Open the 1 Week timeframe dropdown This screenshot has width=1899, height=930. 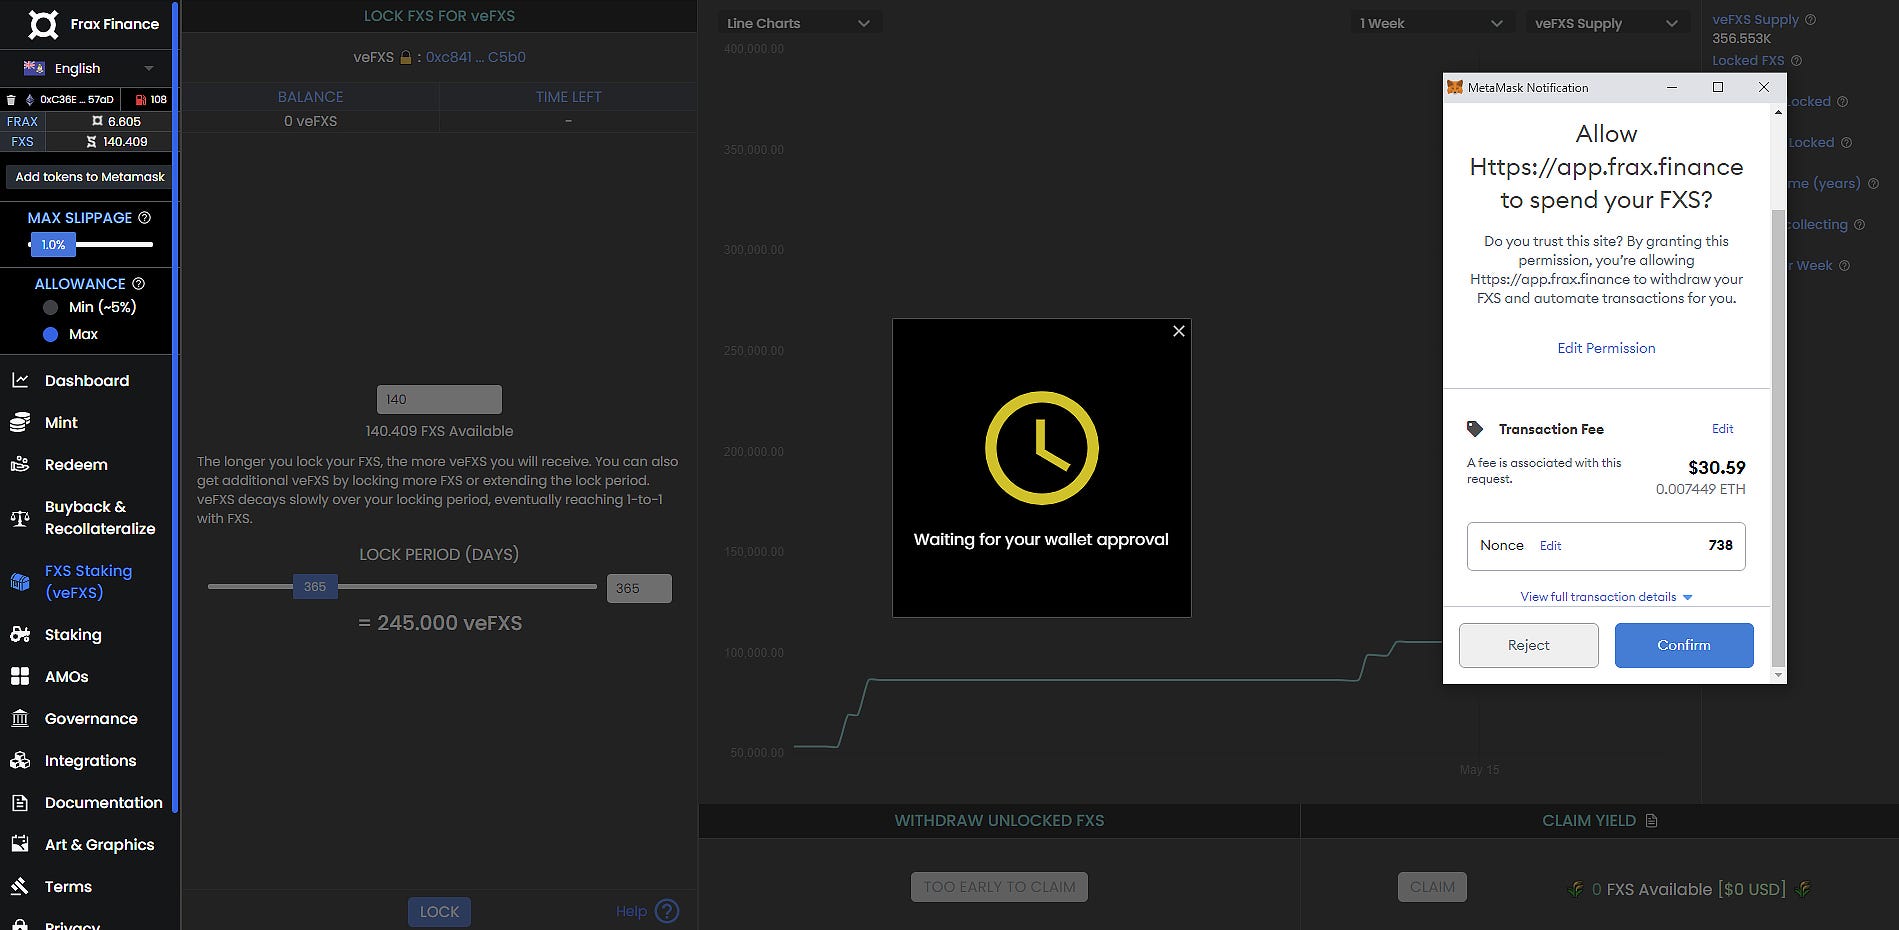coord(1431,23)
